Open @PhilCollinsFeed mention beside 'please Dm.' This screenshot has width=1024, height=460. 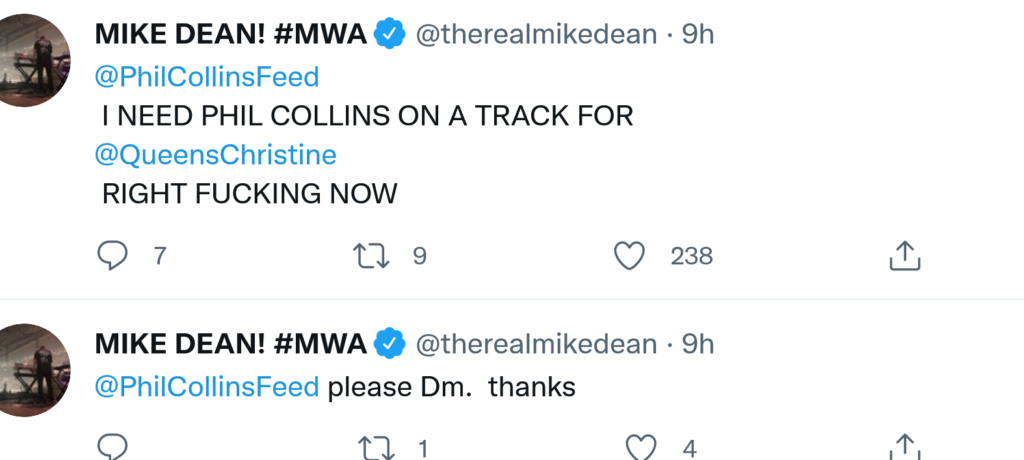[207, 386]
